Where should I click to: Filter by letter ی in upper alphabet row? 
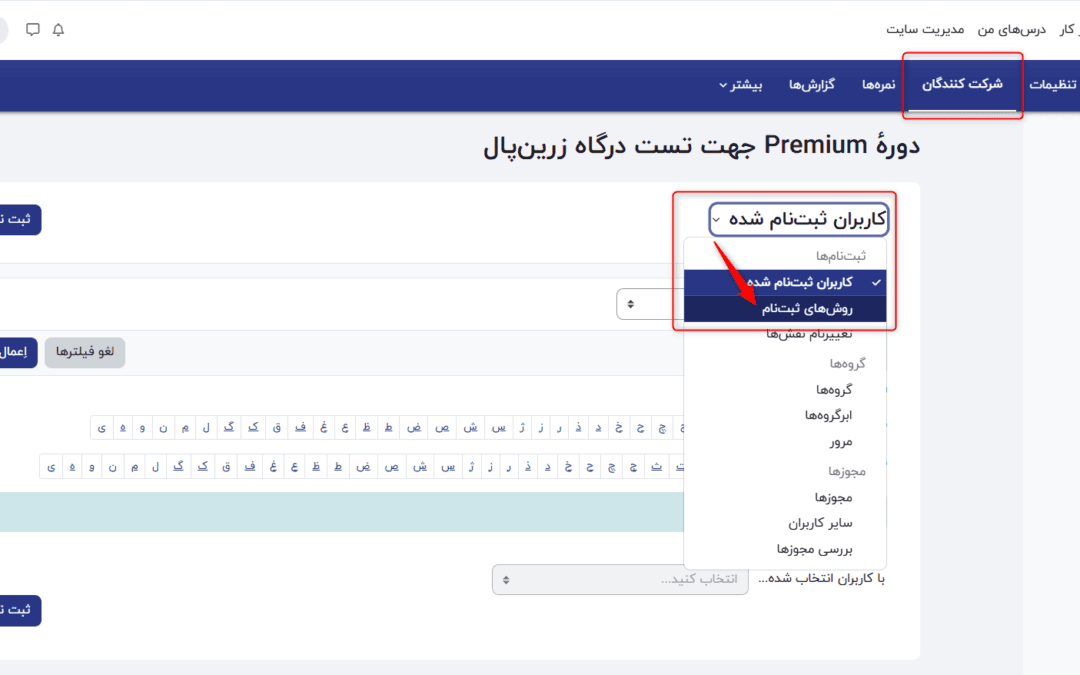(102, 428)
